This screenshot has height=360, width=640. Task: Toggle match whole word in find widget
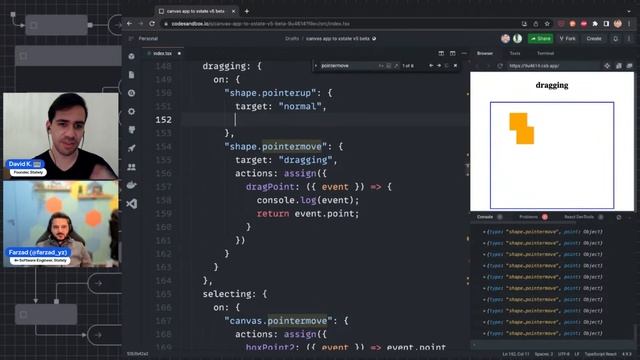pyautogui.click(x=389, y=65)
